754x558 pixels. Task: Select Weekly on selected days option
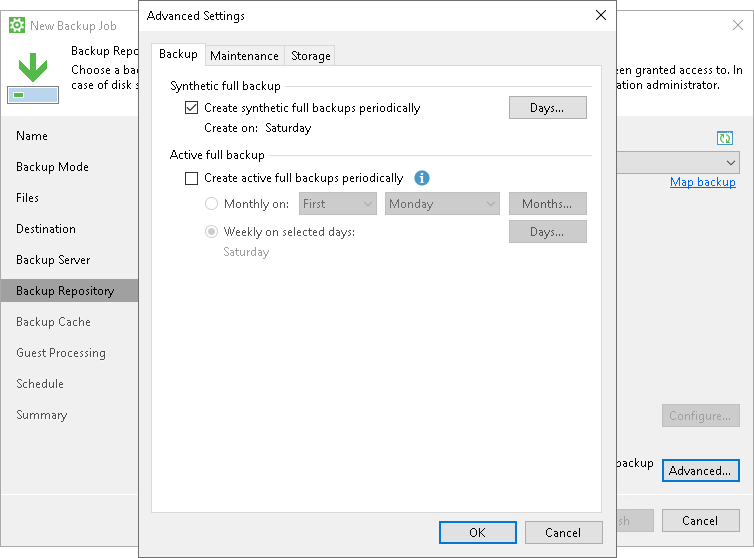(x=211, y=232)
